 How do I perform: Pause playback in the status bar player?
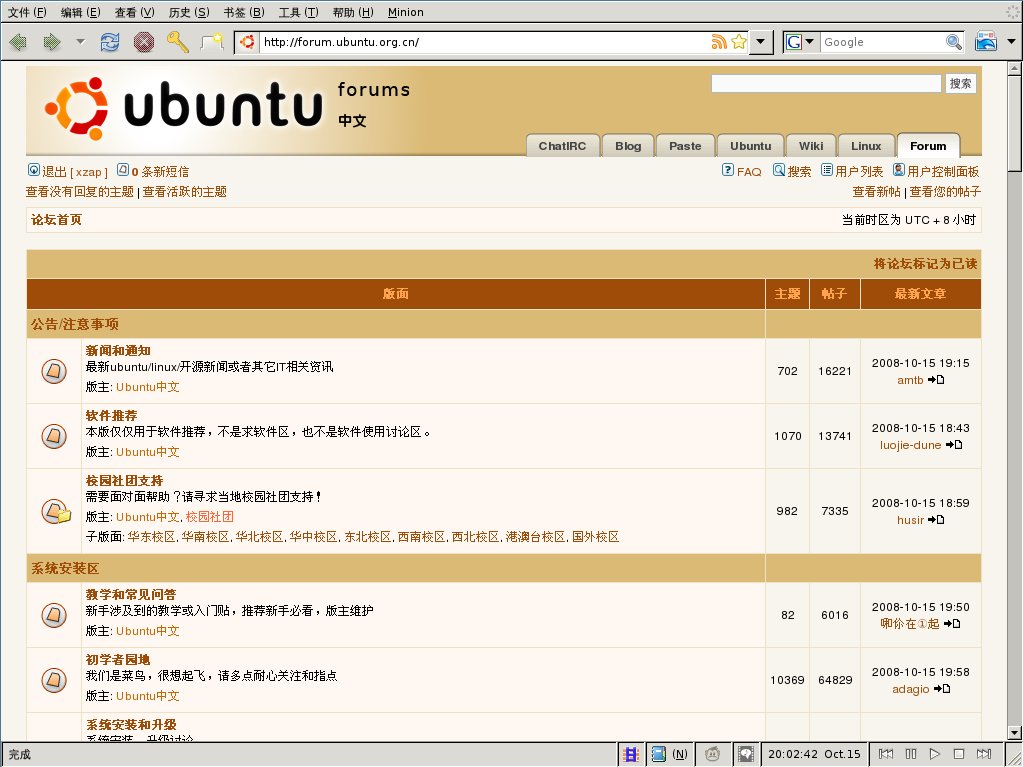pyautogui.click(x=911, y=754)
